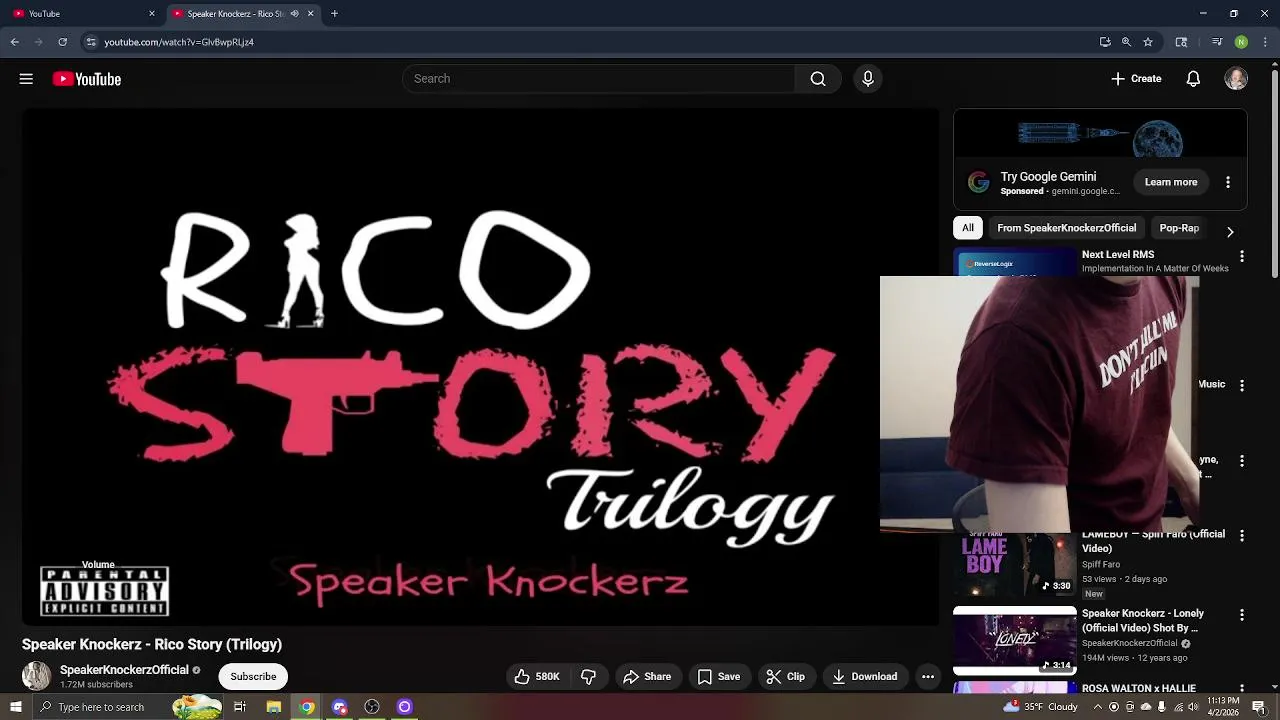Open the 35°F Cloudy weather widget
The image size is (1280, 720).
click(x=1041, y=707)
